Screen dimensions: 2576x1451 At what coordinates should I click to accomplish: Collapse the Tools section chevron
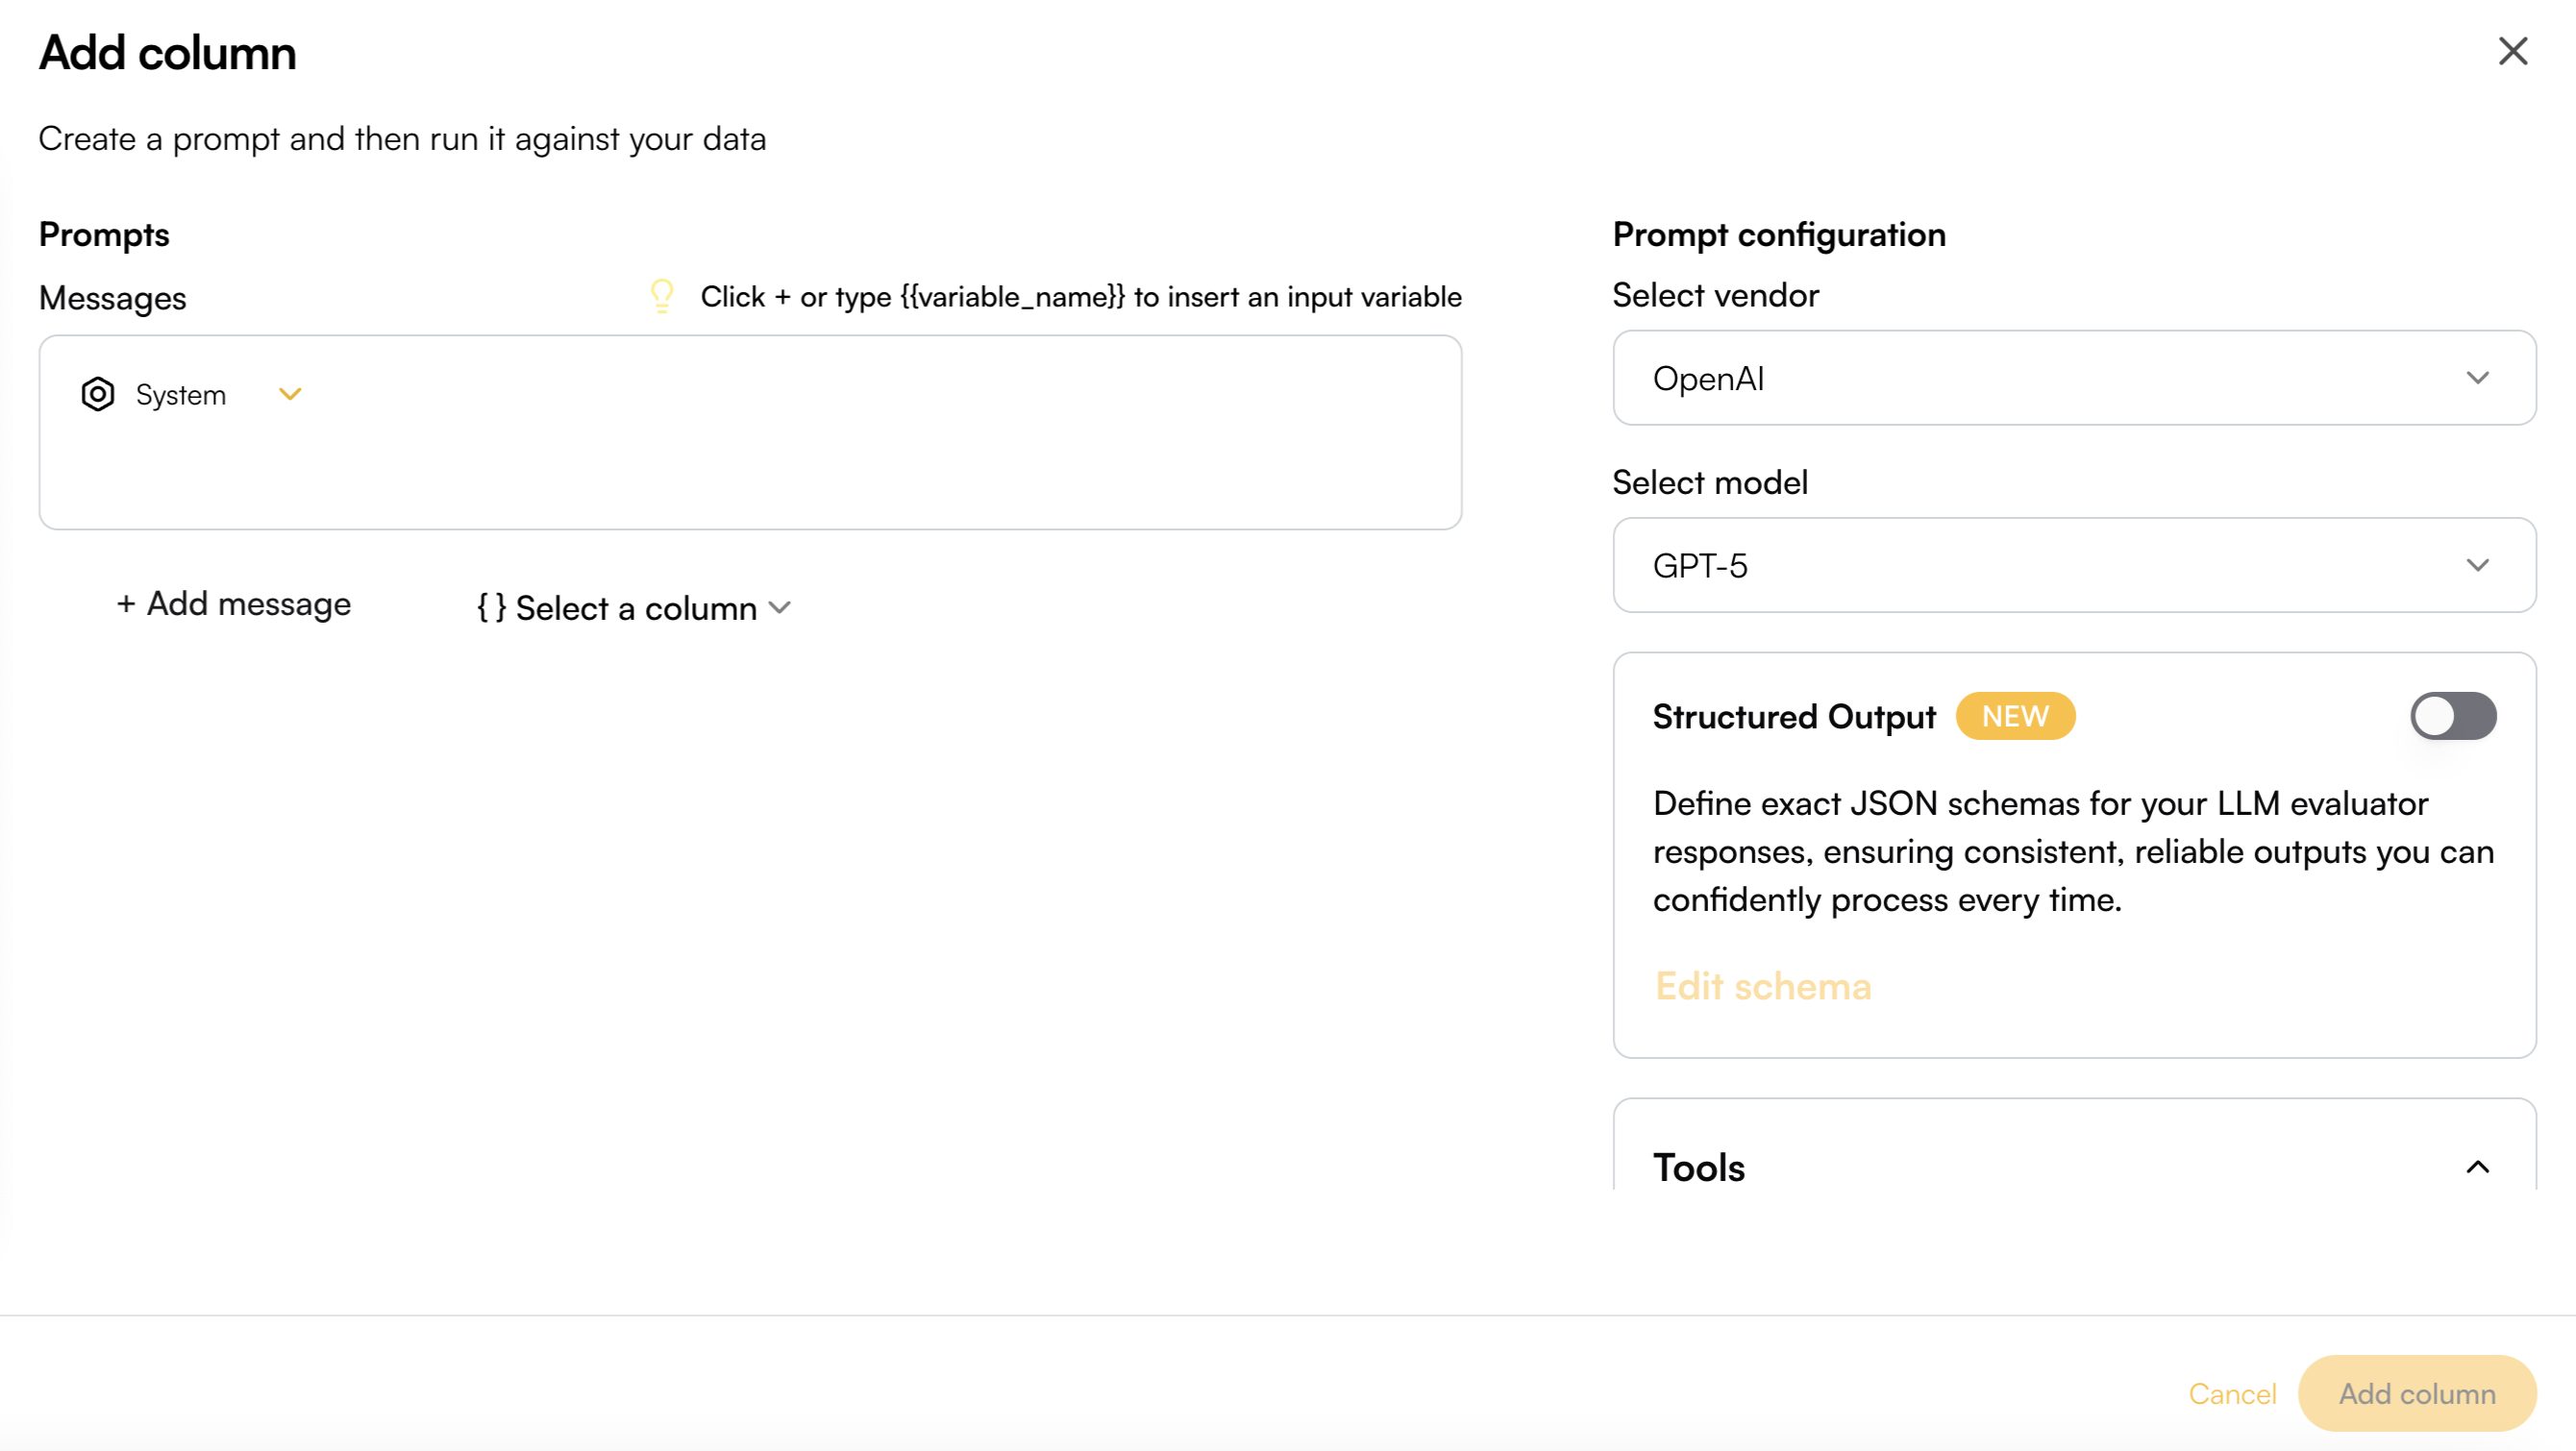[2477, 1167]
